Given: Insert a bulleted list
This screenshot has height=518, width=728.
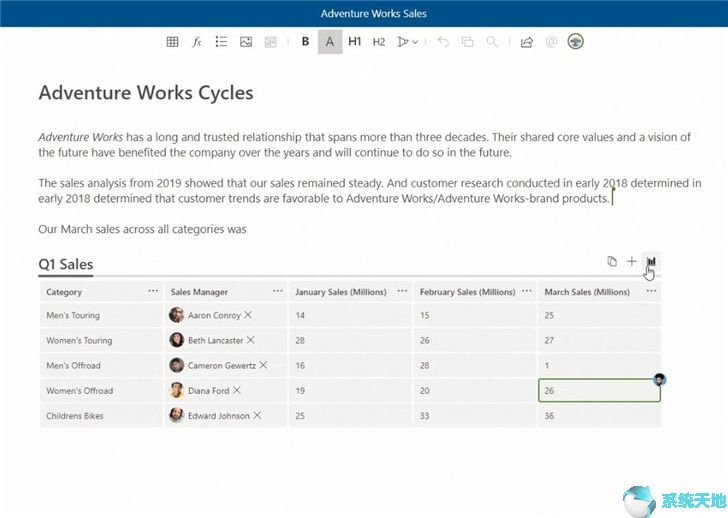Looking at the screenshot, I should coord(221,42).
